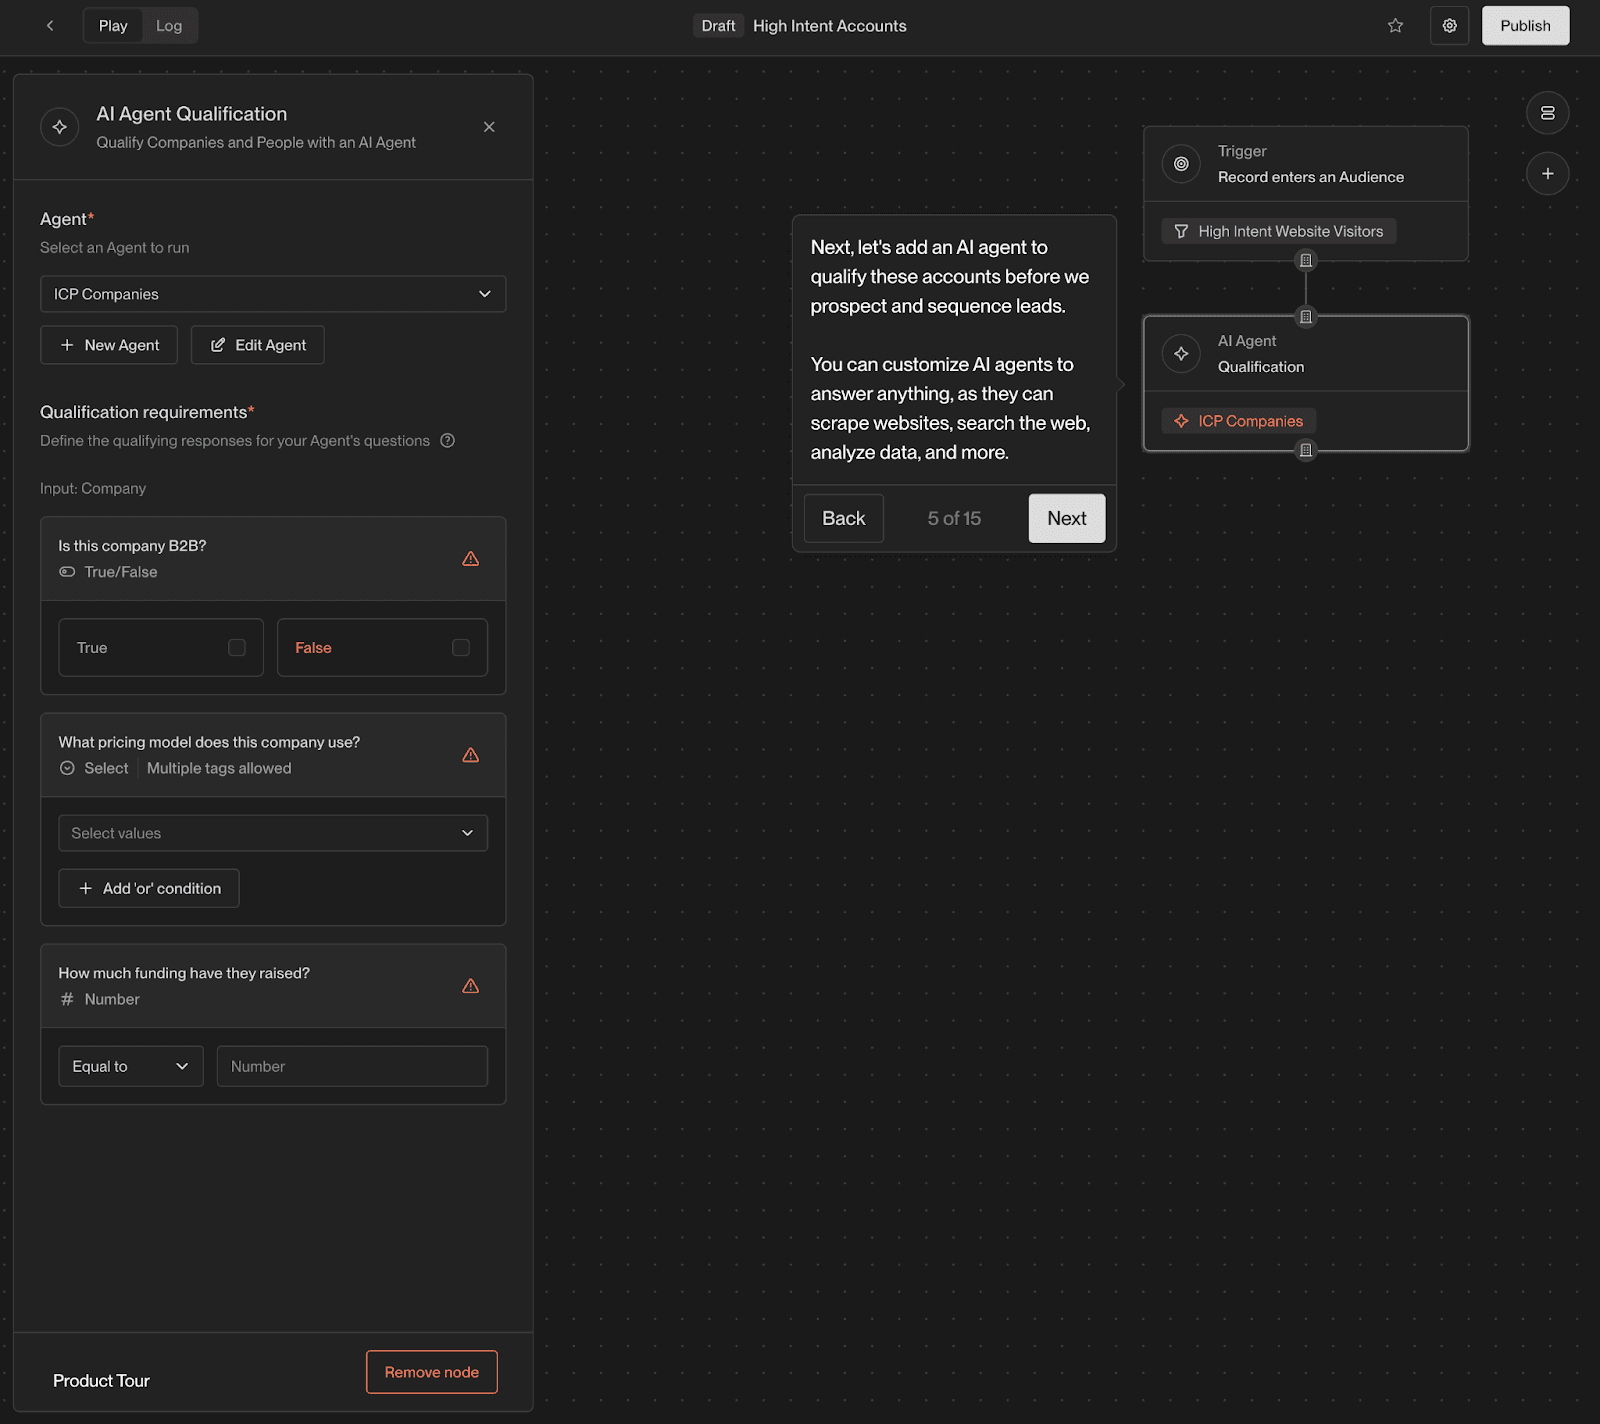Click the sparkle icon in the panel header

coord(60,127)
